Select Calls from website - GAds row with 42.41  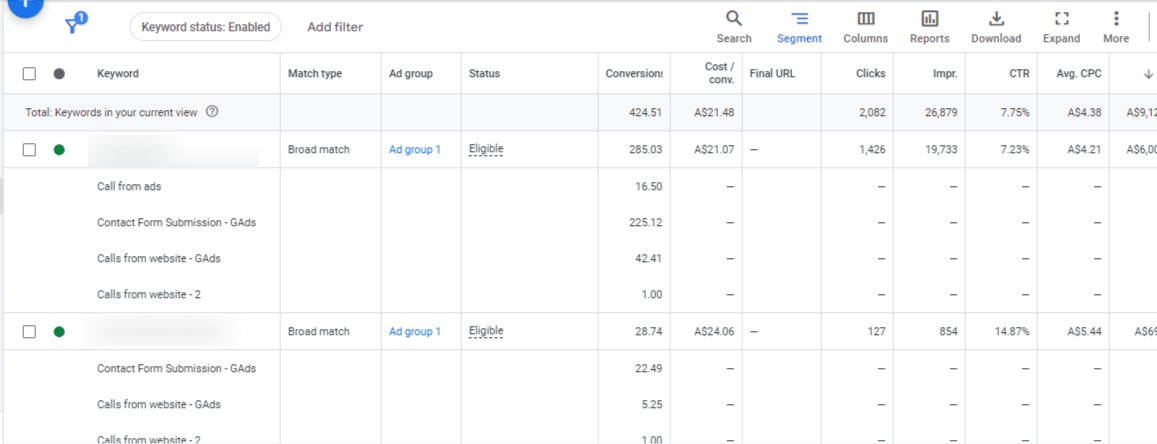[159, 258]
